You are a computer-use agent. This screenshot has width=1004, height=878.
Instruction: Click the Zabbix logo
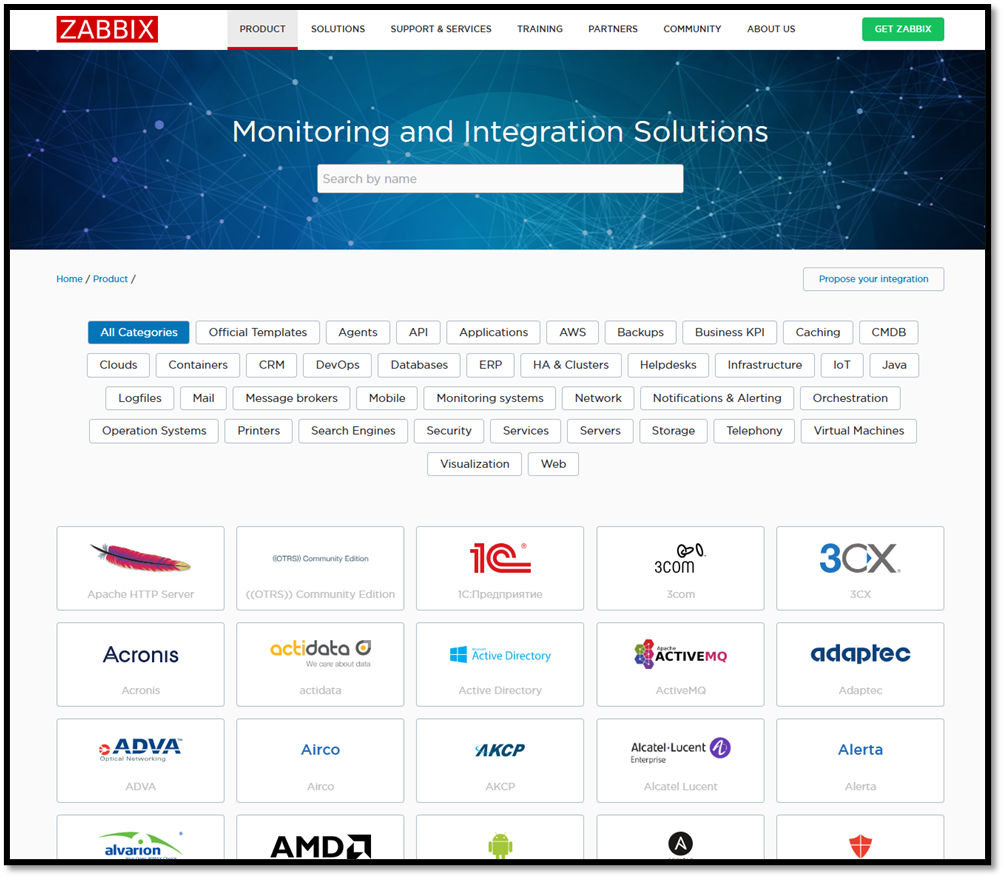coord(107,29)
